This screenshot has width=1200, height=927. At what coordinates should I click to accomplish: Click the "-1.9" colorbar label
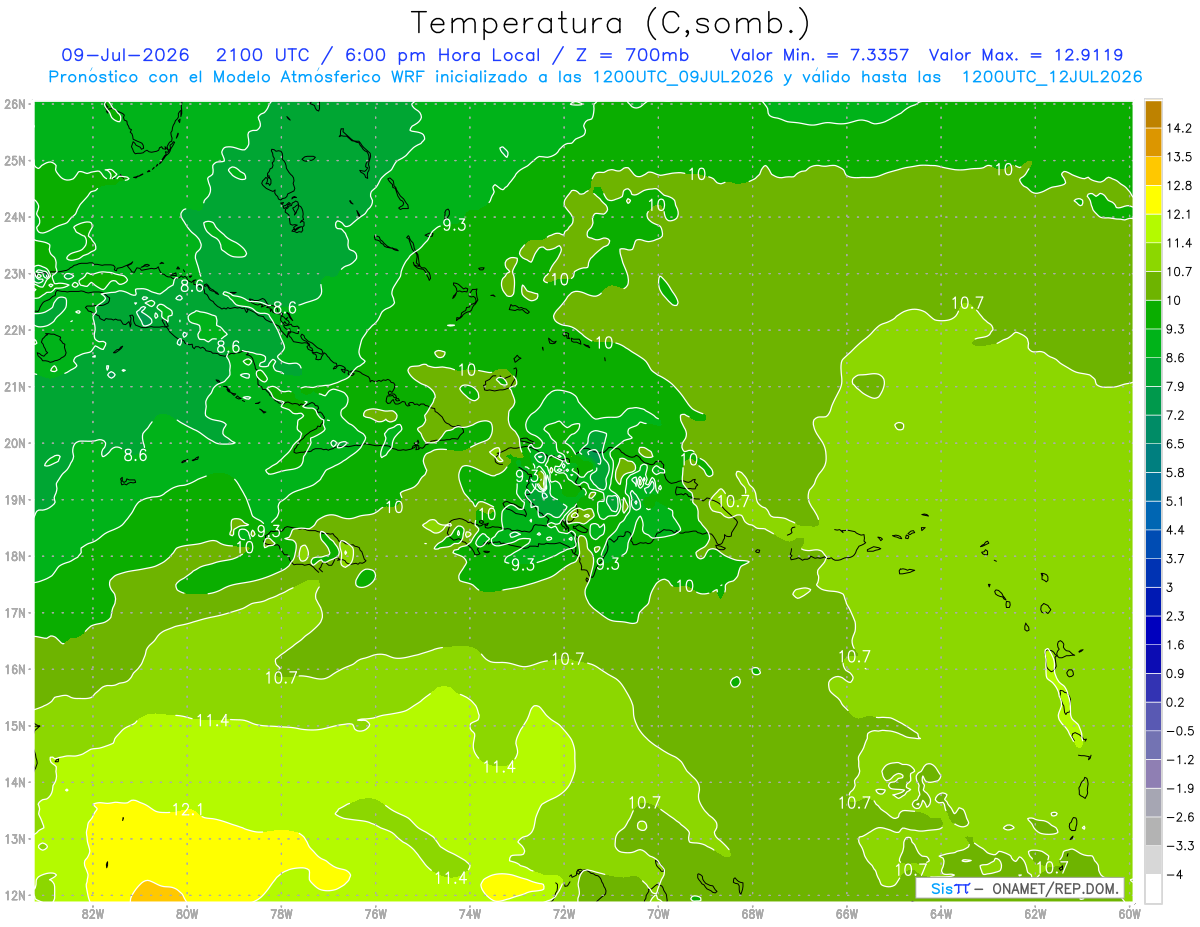1179,787
